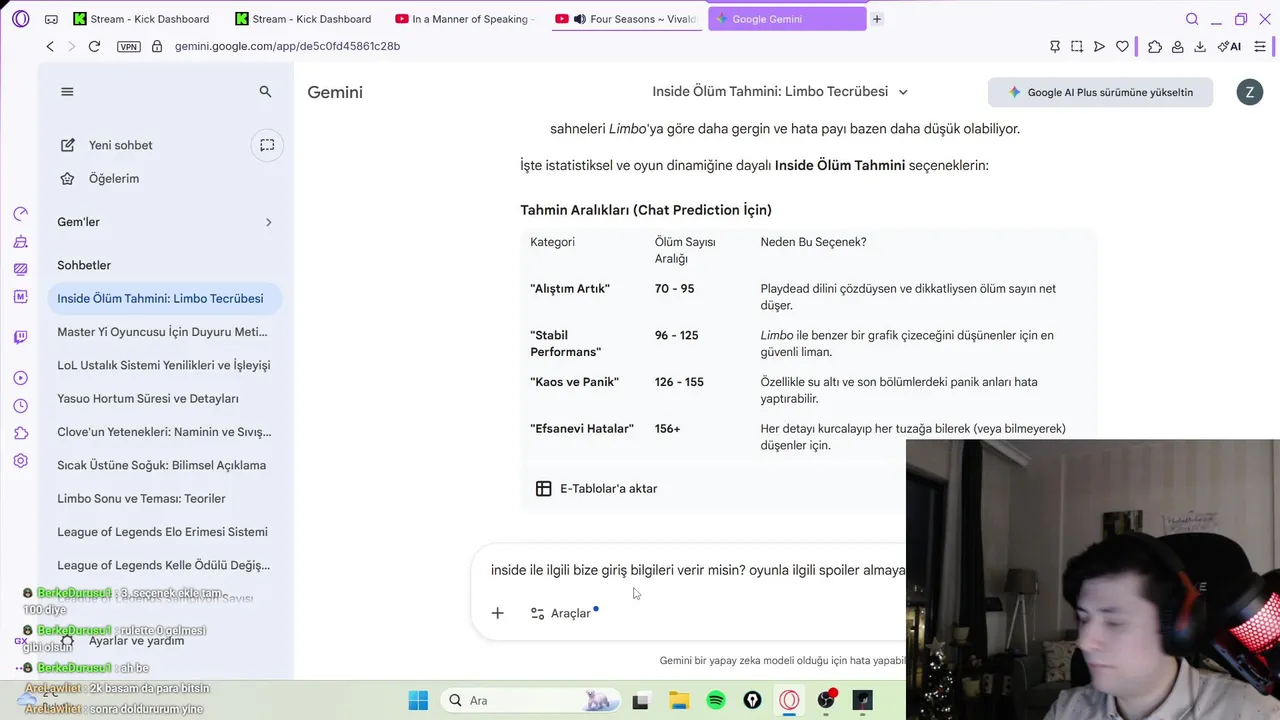Image resolution: width=1280 pixels, height=720 pixels.
Task: Switch to In a Manner of Speaking tab
Action: 465,19
